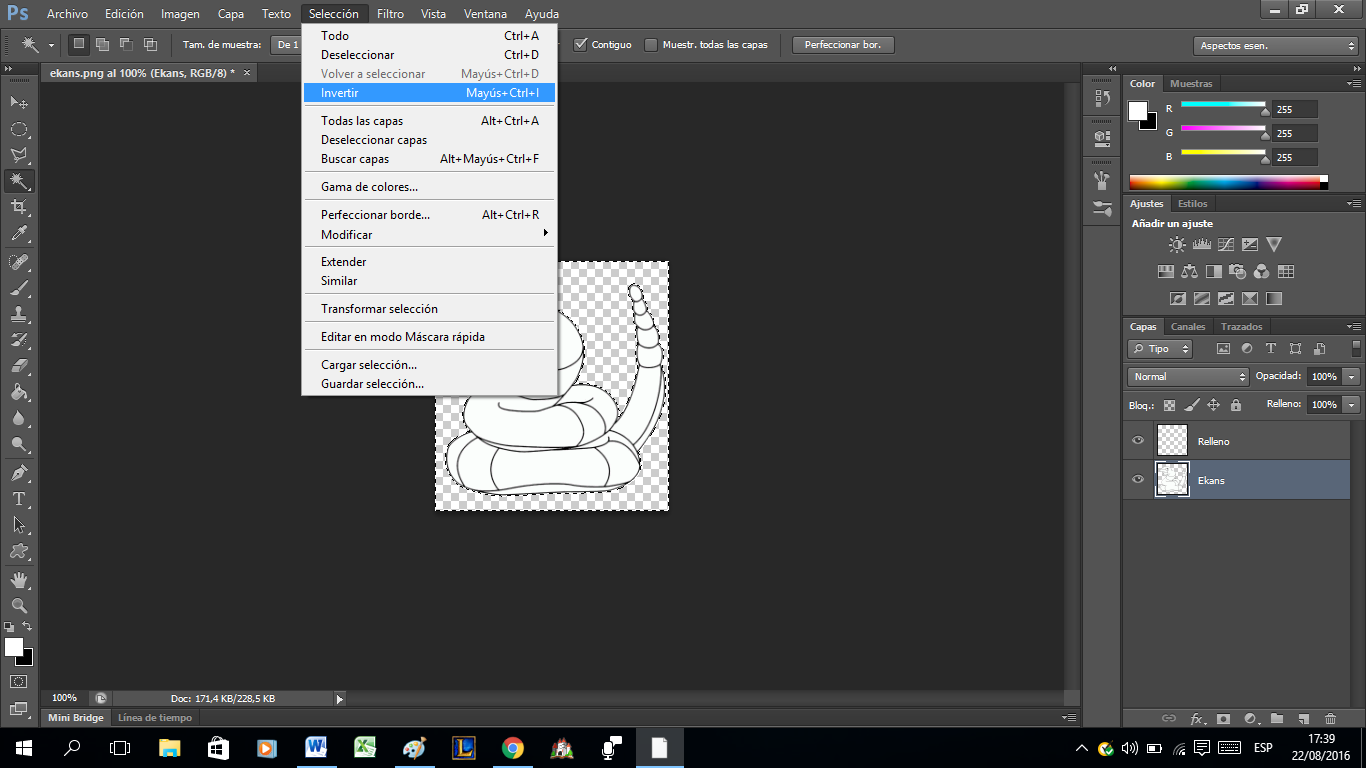1366x768 pixels.
Task: Toggle Quick Mask mode in toolbox
Action: pyautogui.click(x=19, y=682)
